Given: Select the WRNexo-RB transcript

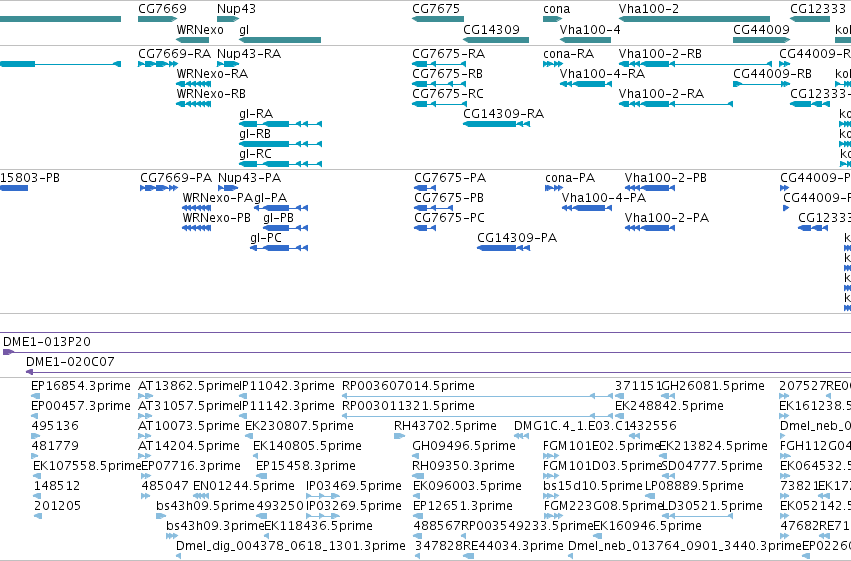Looking at the screenshot, I should pyautogui.click(x=193, y=104).
